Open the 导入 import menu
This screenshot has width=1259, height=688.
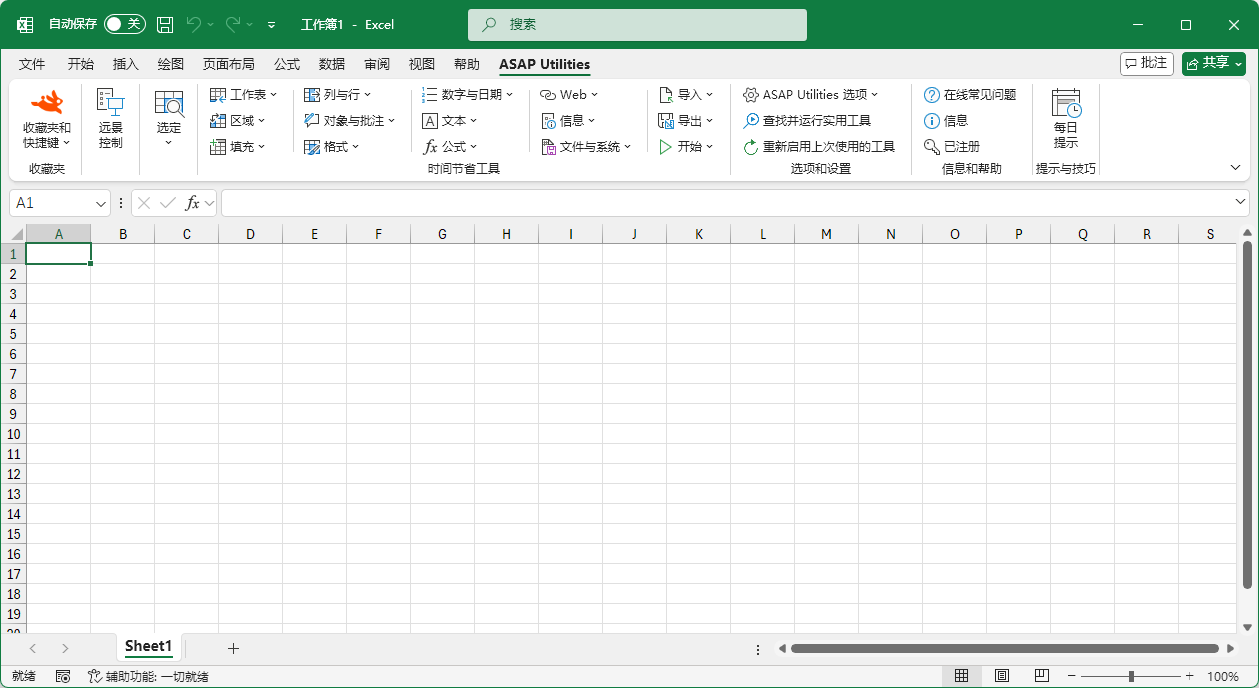[x=685, y=95]
